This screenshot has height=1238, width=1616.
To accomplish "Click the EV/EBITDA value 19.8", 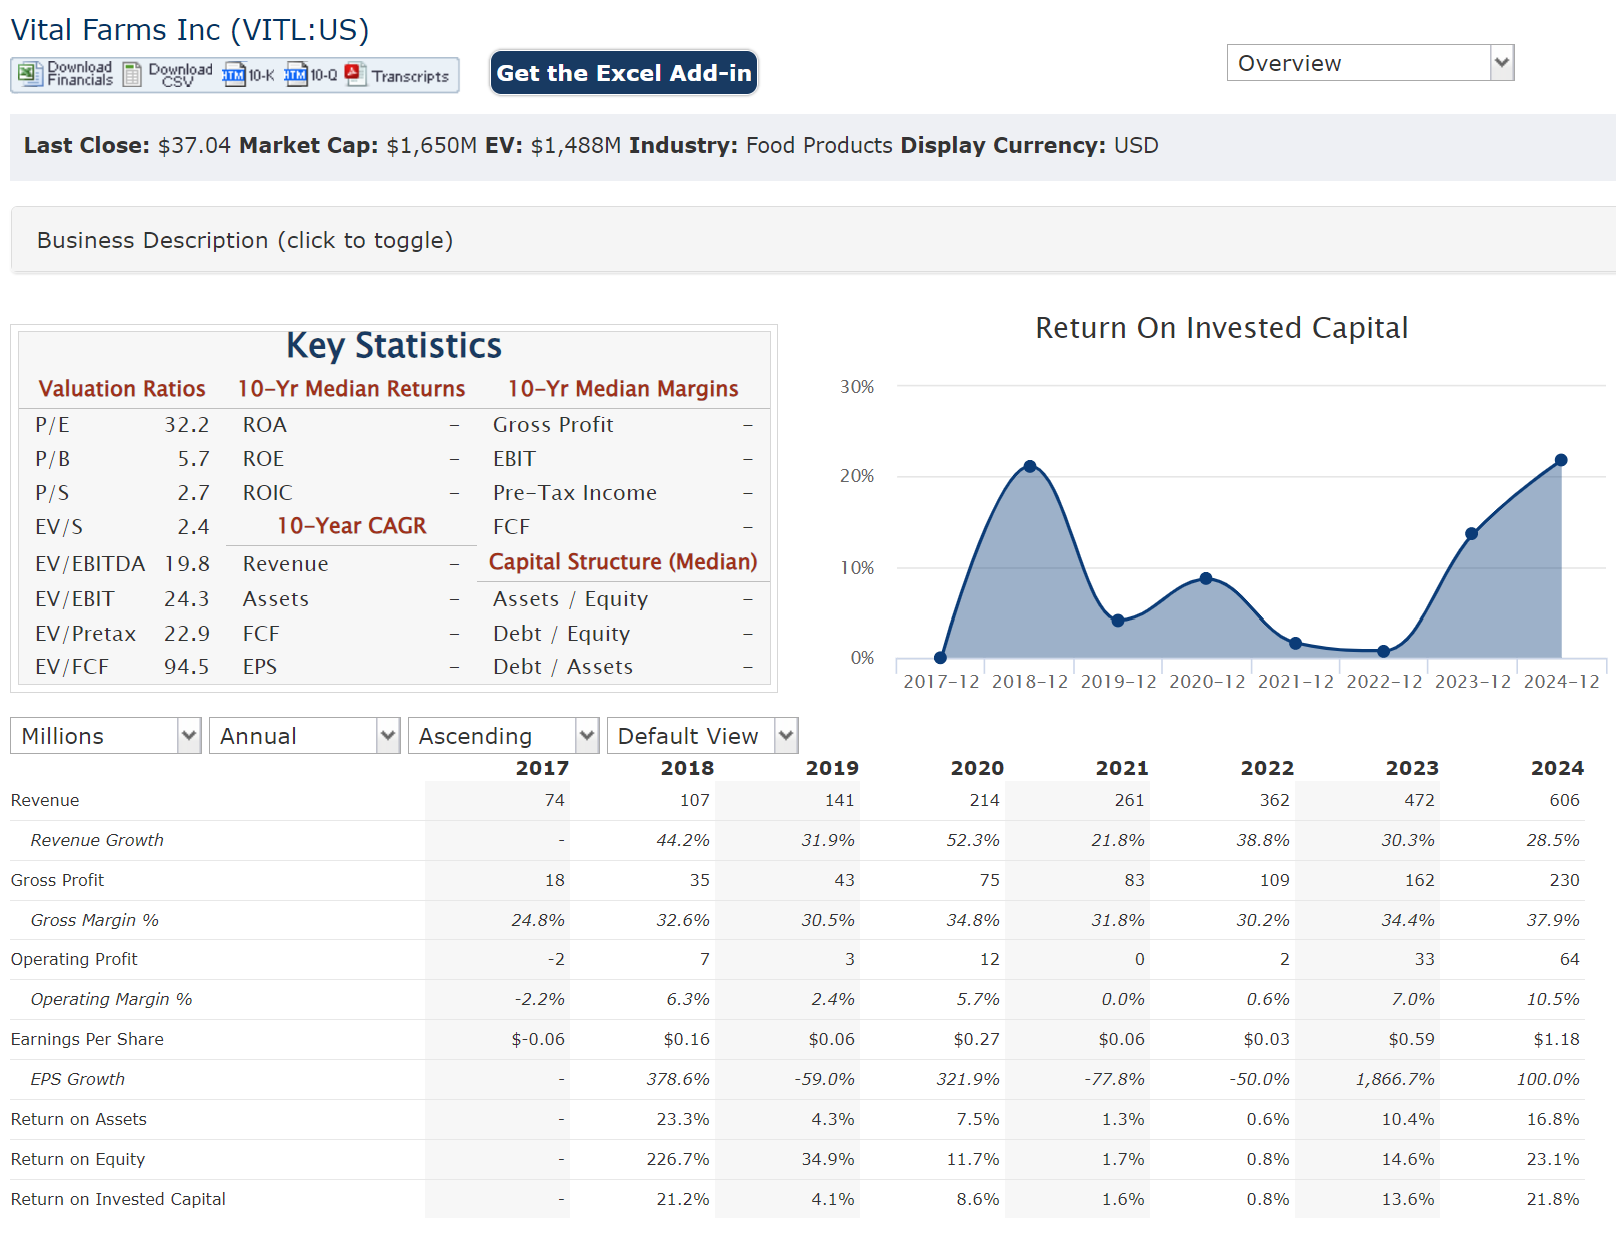I will [x=187, y=564].
